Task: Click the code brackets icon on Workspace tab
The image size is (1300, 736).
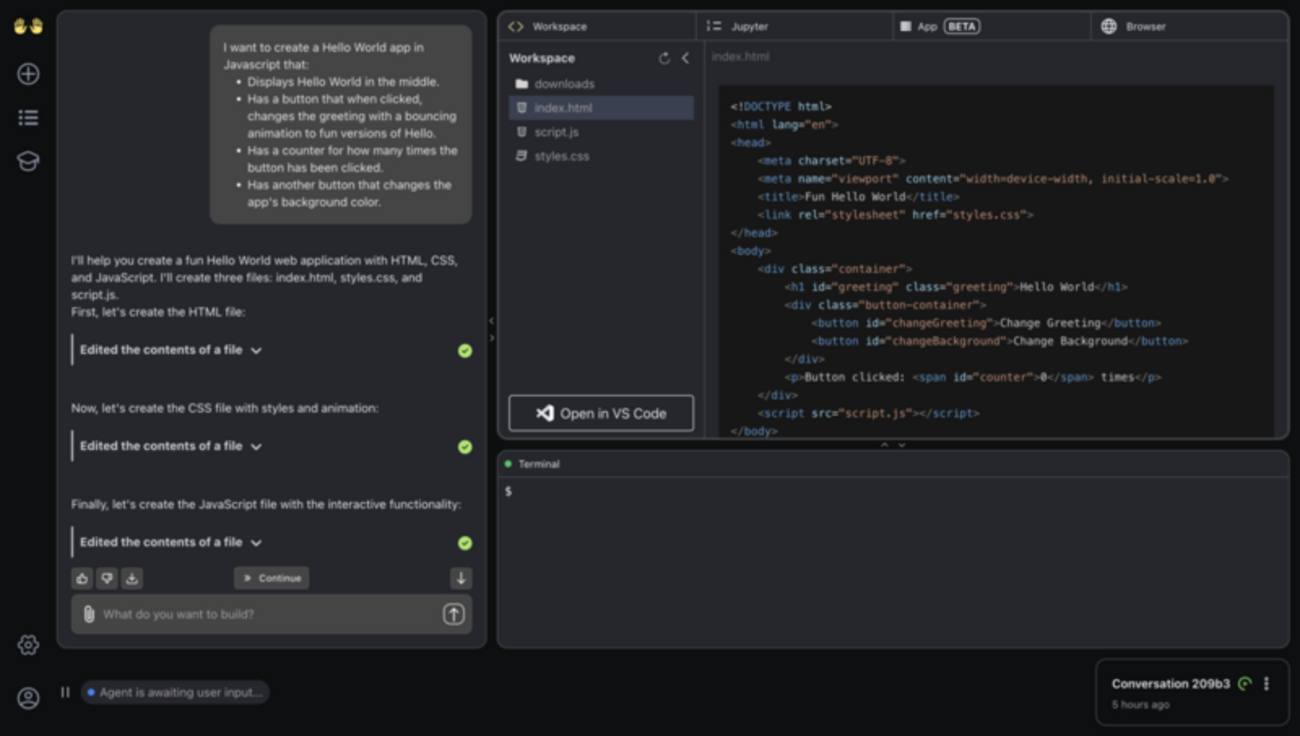Action: pos(515,26)
